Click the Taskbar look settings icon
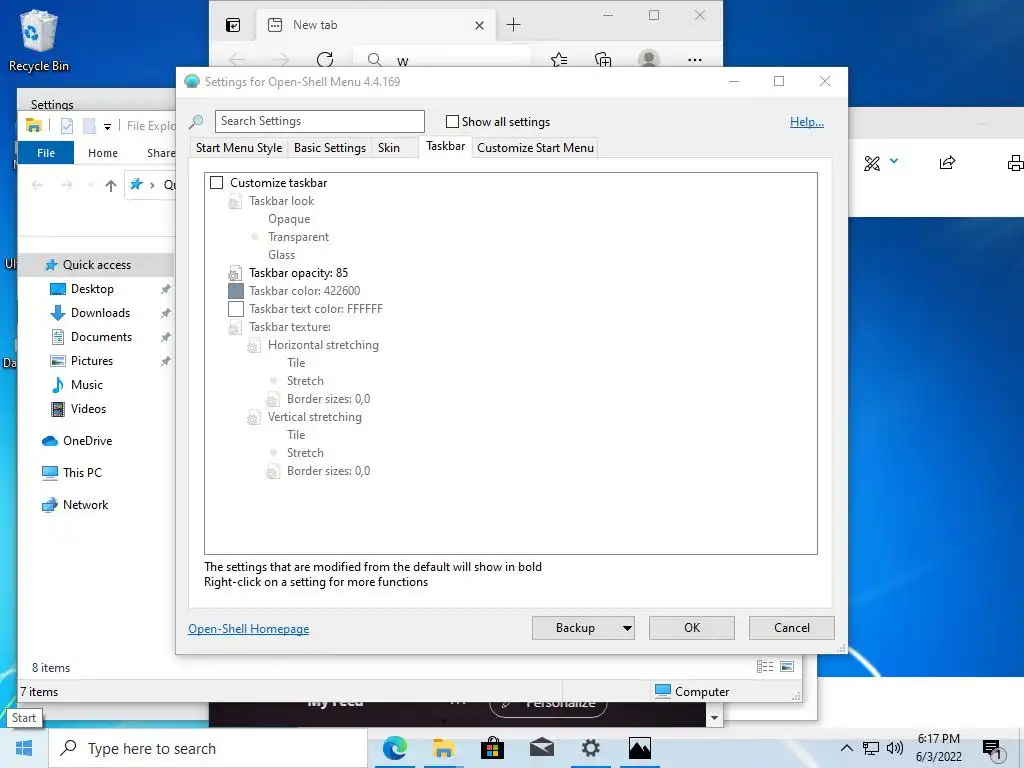 point(235,202)
